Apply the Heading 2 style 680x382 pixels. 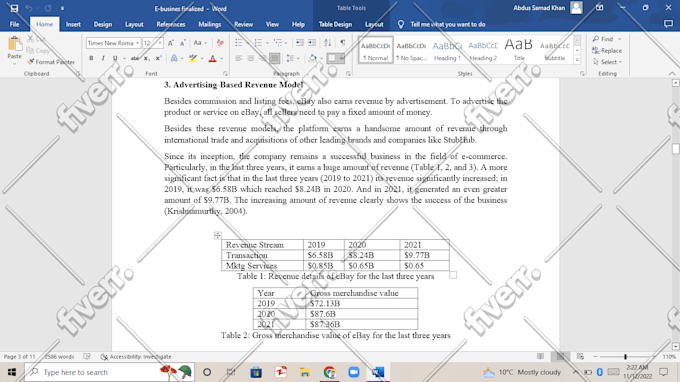483,50
